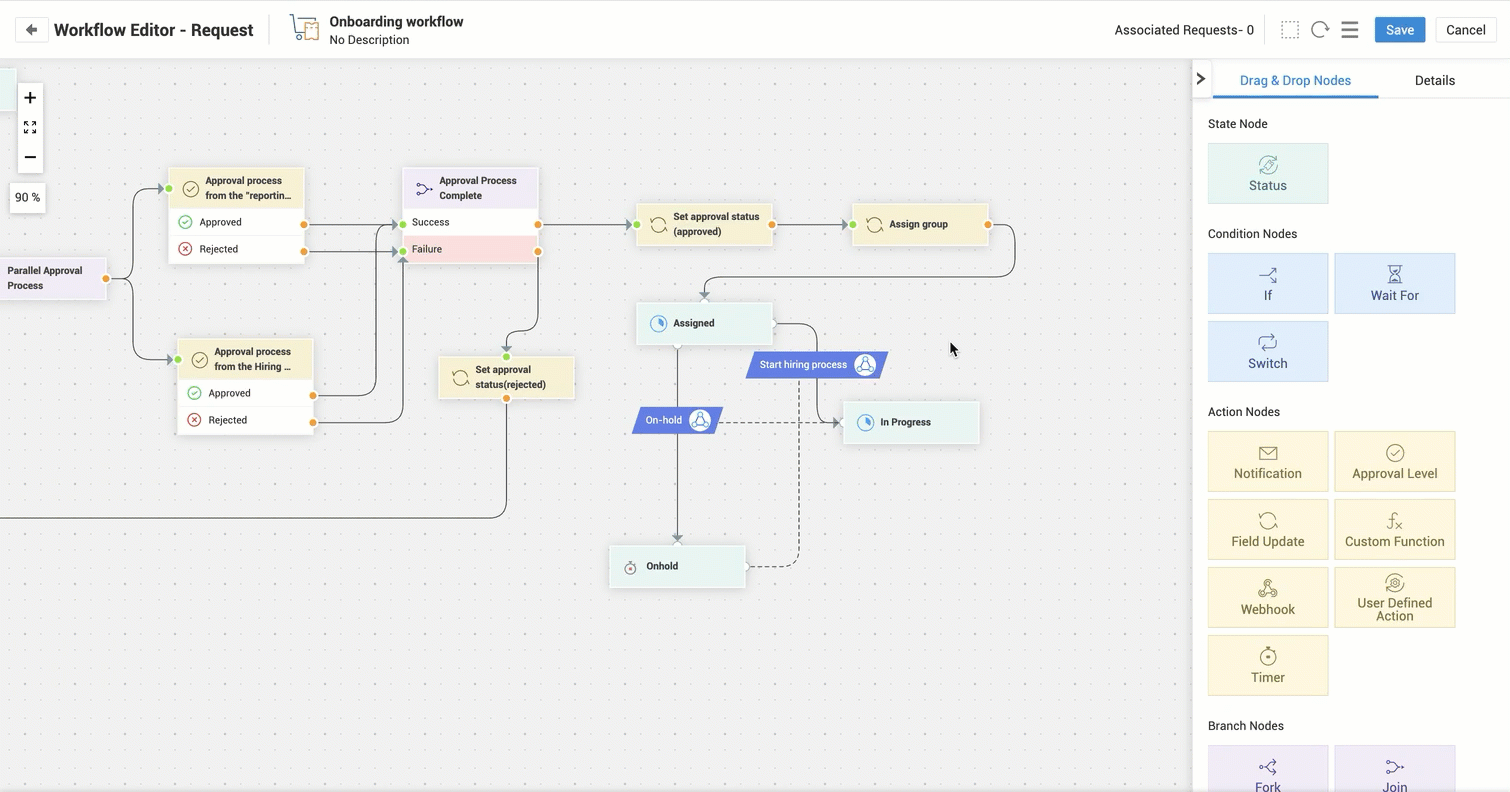Select the In Progress status node
1510x792 pixels.
pyautogui.click(x=911, y=422)
